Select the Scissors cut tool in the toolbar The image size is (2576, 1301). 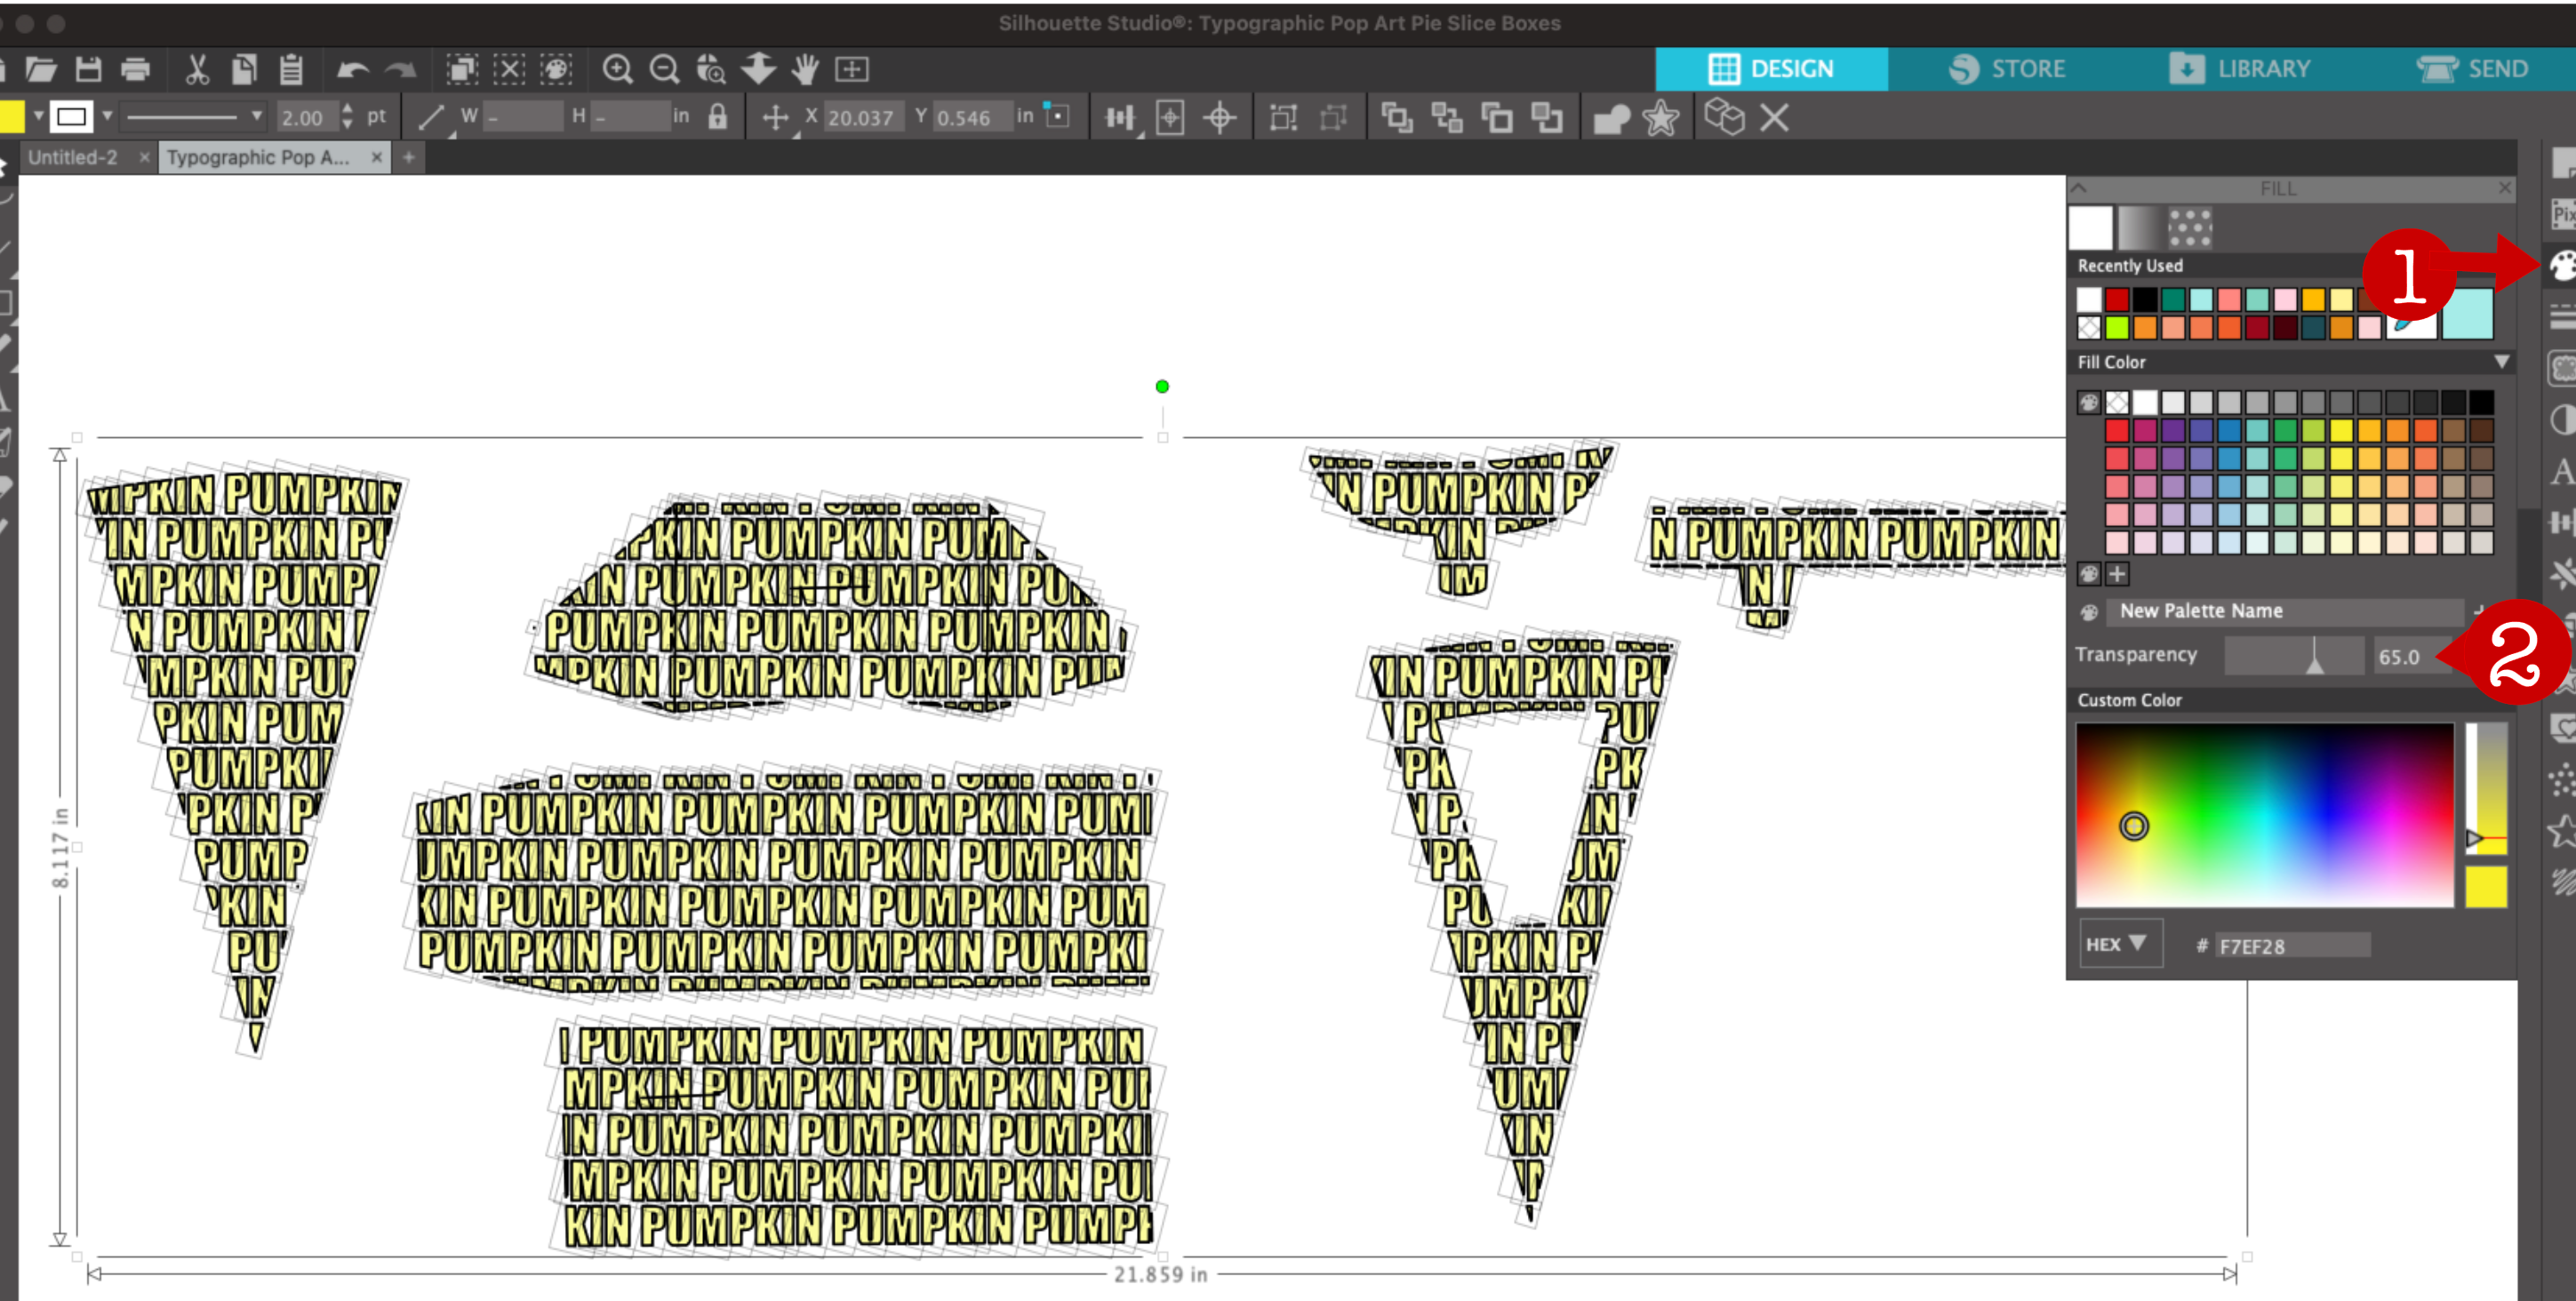(x=197, y=69)
